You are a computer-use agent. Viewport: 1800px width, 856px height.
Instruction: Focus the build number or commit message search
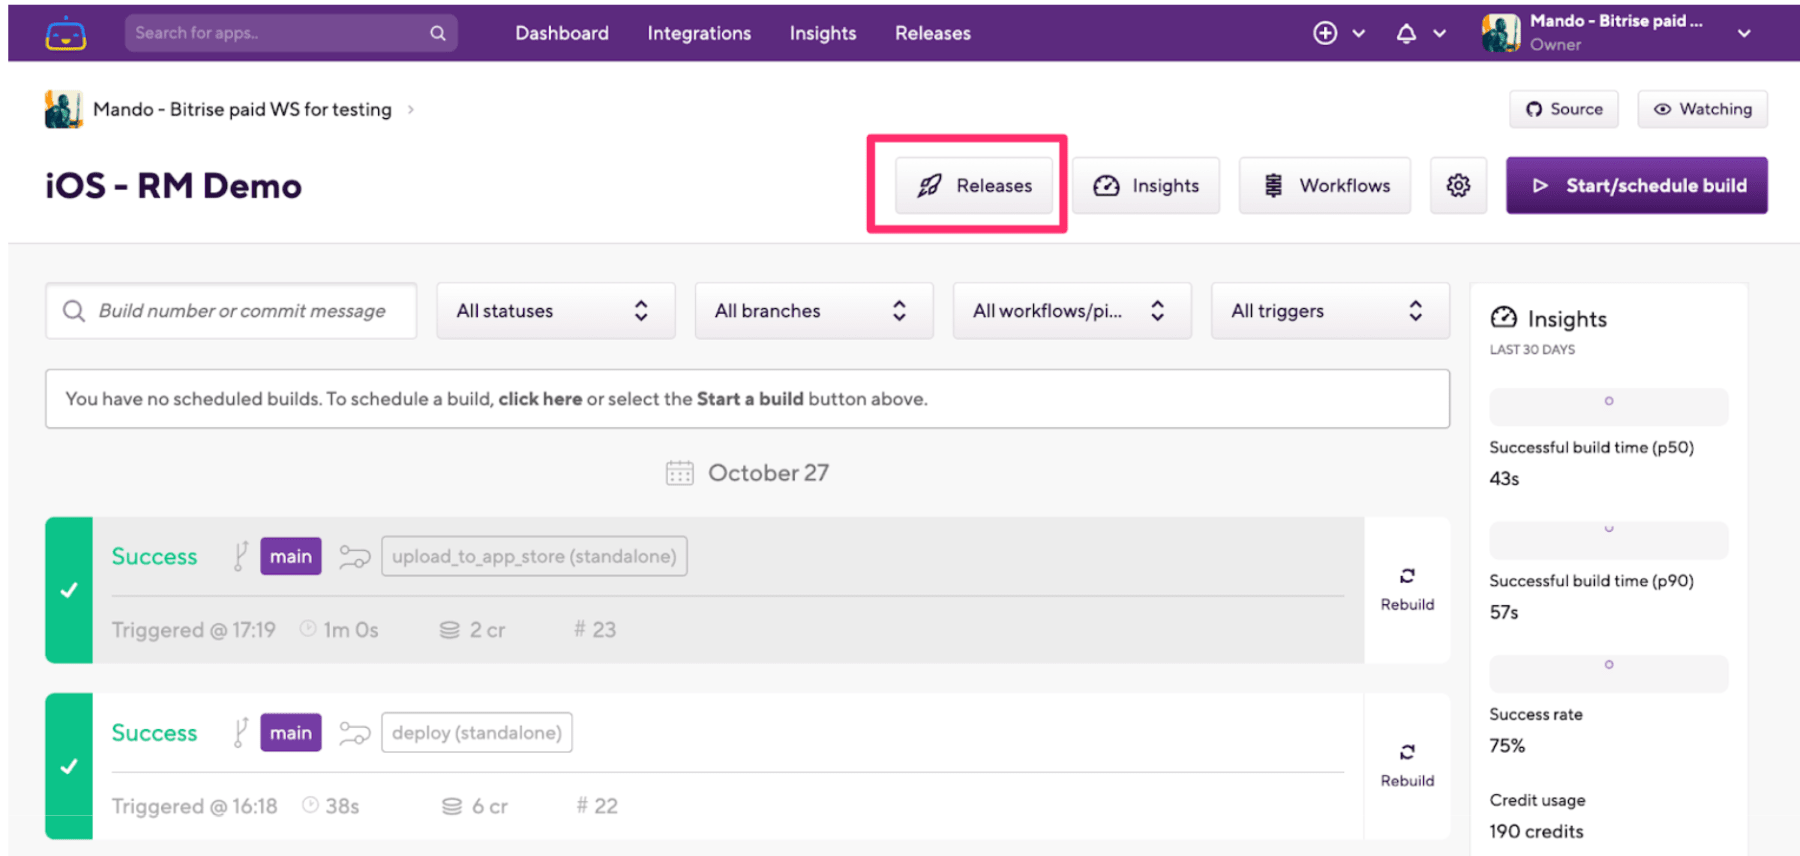pyautogui.click(x=231, y=311)
